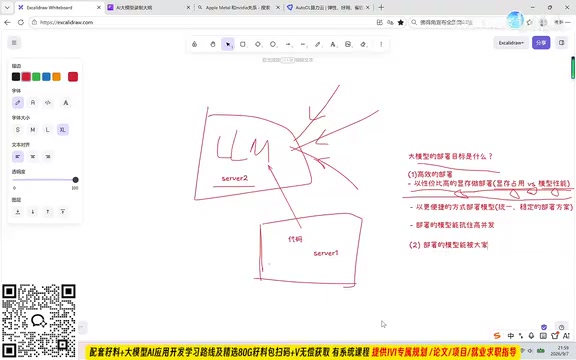Select the Text tool
Viewport: 576px width, 360px height.
click(x=333, y=44)
